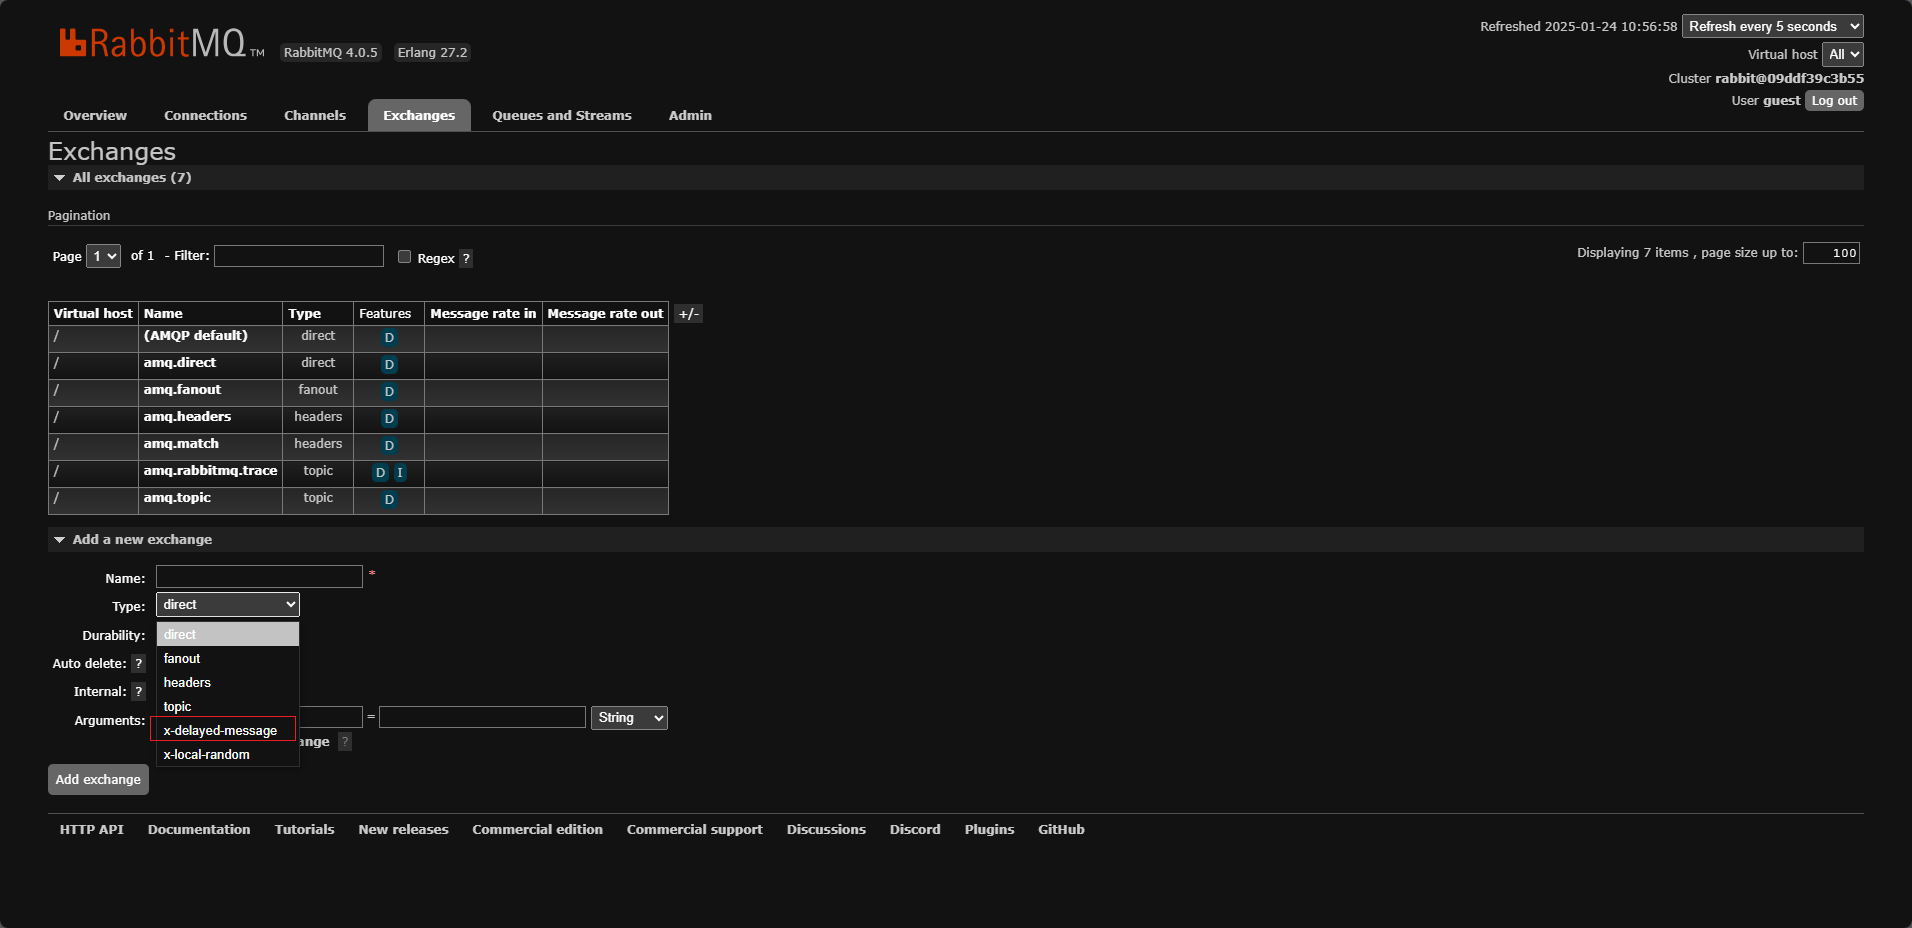Click the D feature badge for (AMQP default)
This screenshot has width=1912, height=928.
point(389,338)
